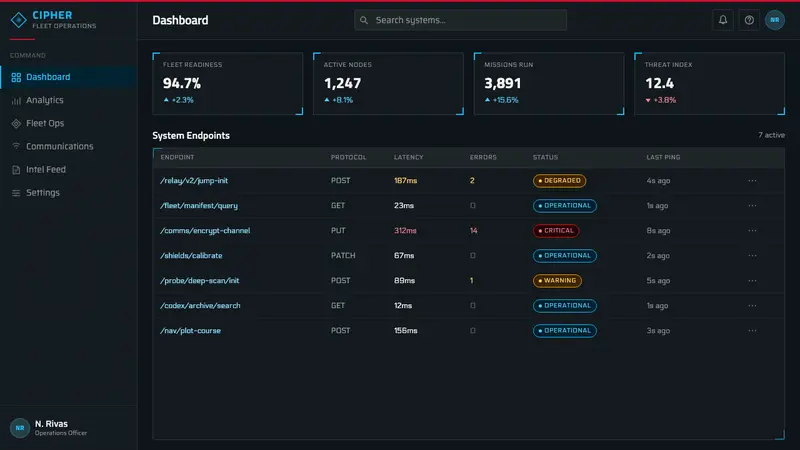Click the Intel Feed document icon
The image size is (800, 450).
tap(16, 169)
